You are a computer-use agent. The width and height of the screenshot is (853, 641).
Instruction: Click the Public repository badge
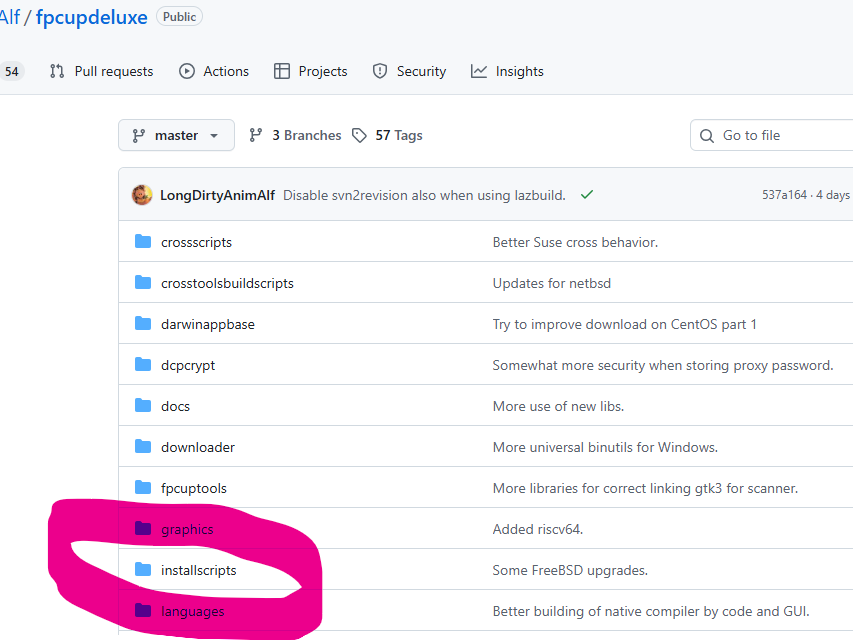[179, 16]
